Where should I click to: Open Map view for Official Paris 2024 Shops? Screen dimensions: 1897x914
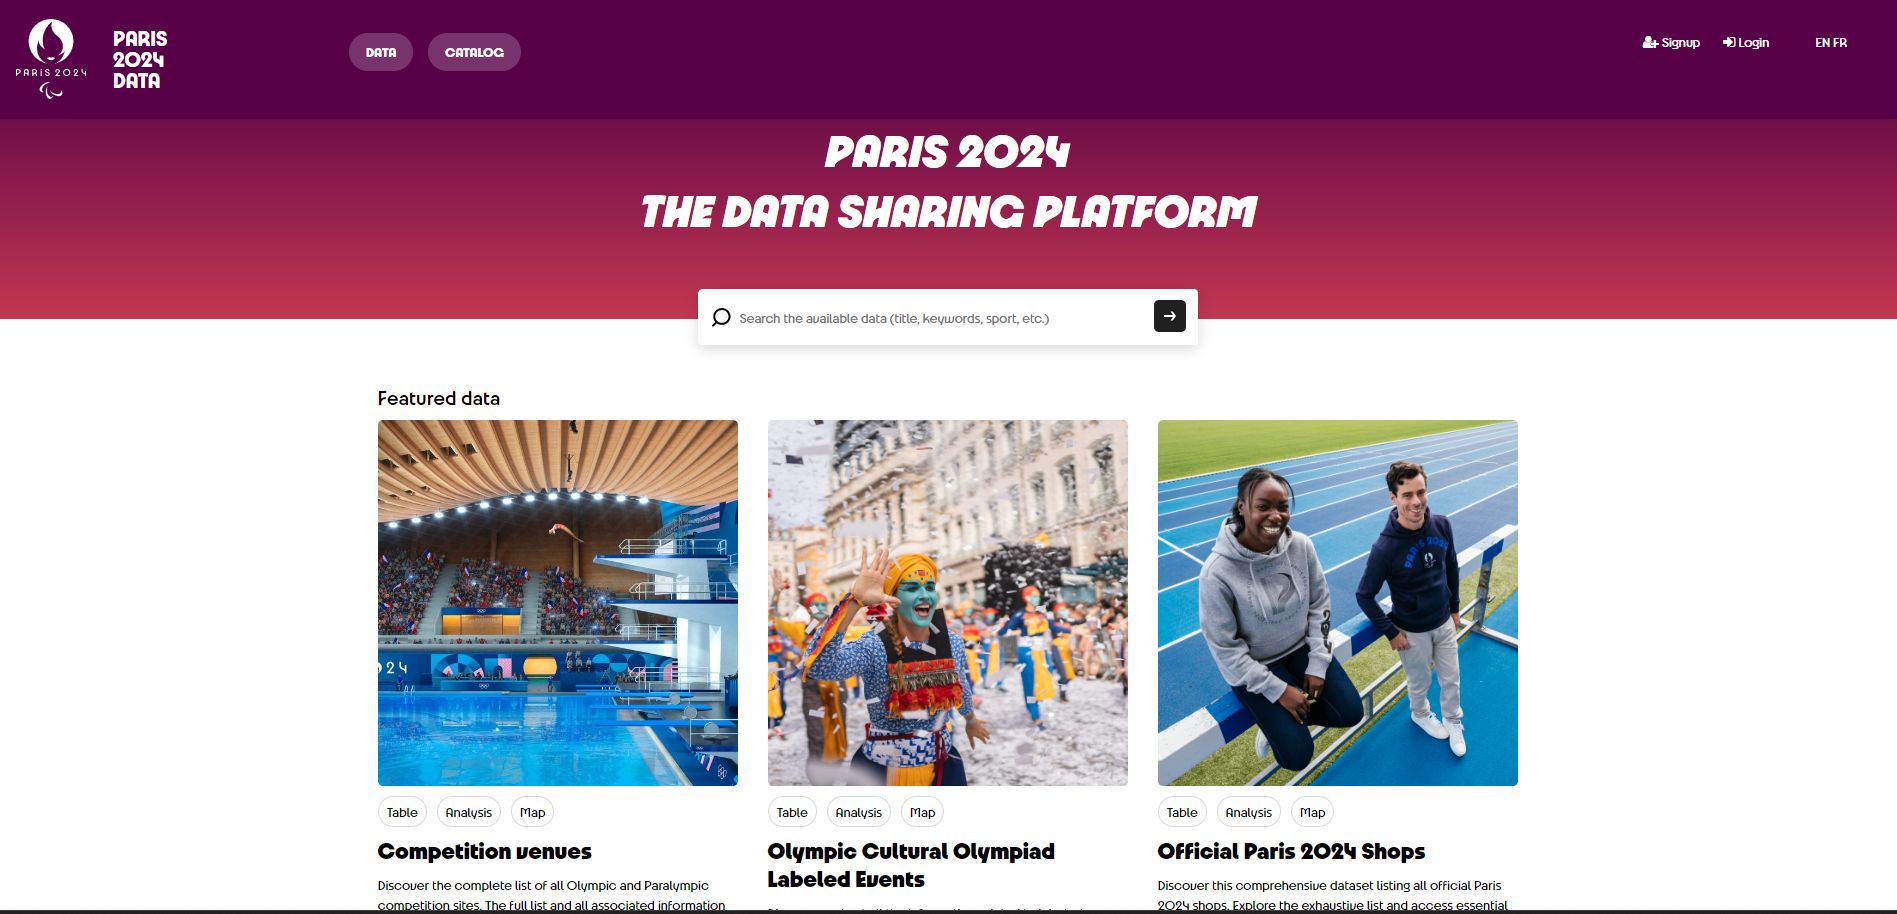click(x=1313, y=812)
